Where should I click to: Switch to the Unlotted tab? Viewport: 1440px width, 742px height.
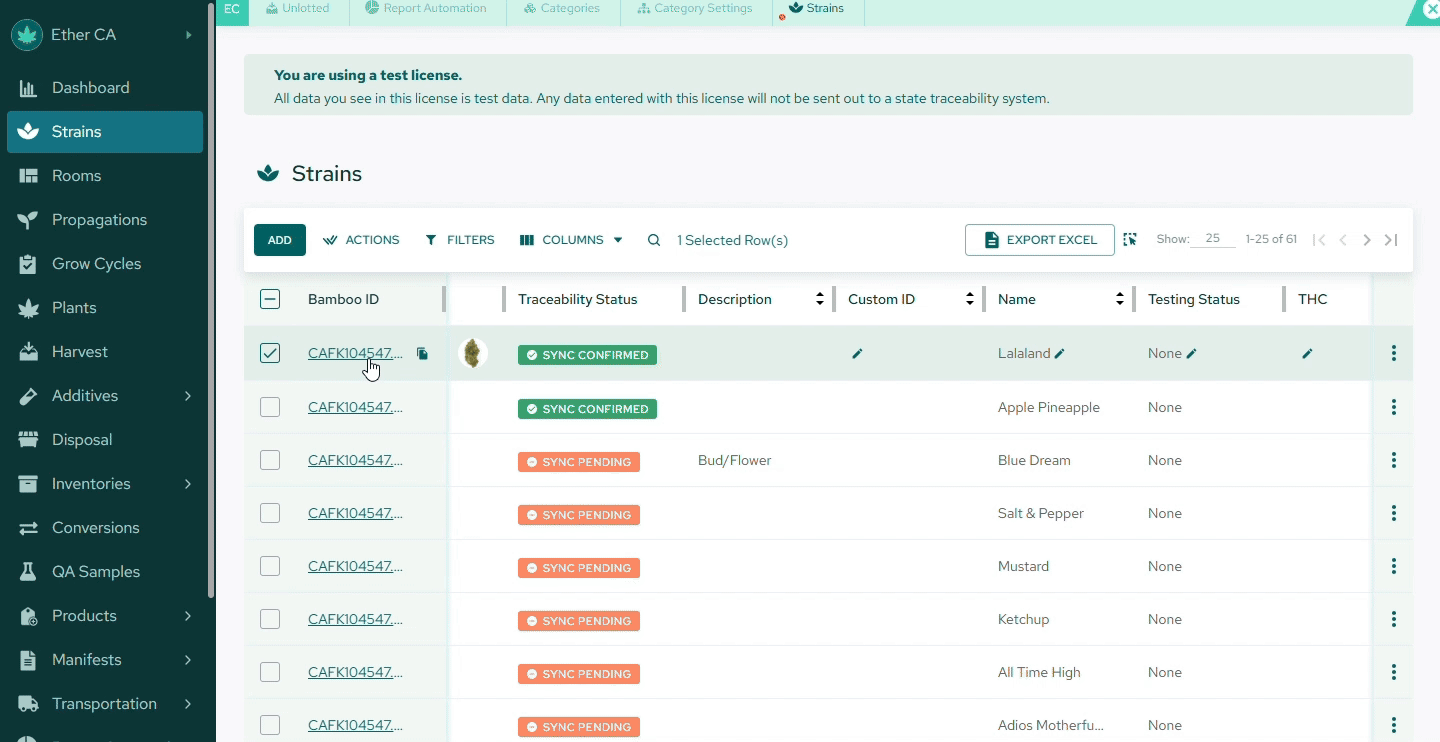point(298,9)
